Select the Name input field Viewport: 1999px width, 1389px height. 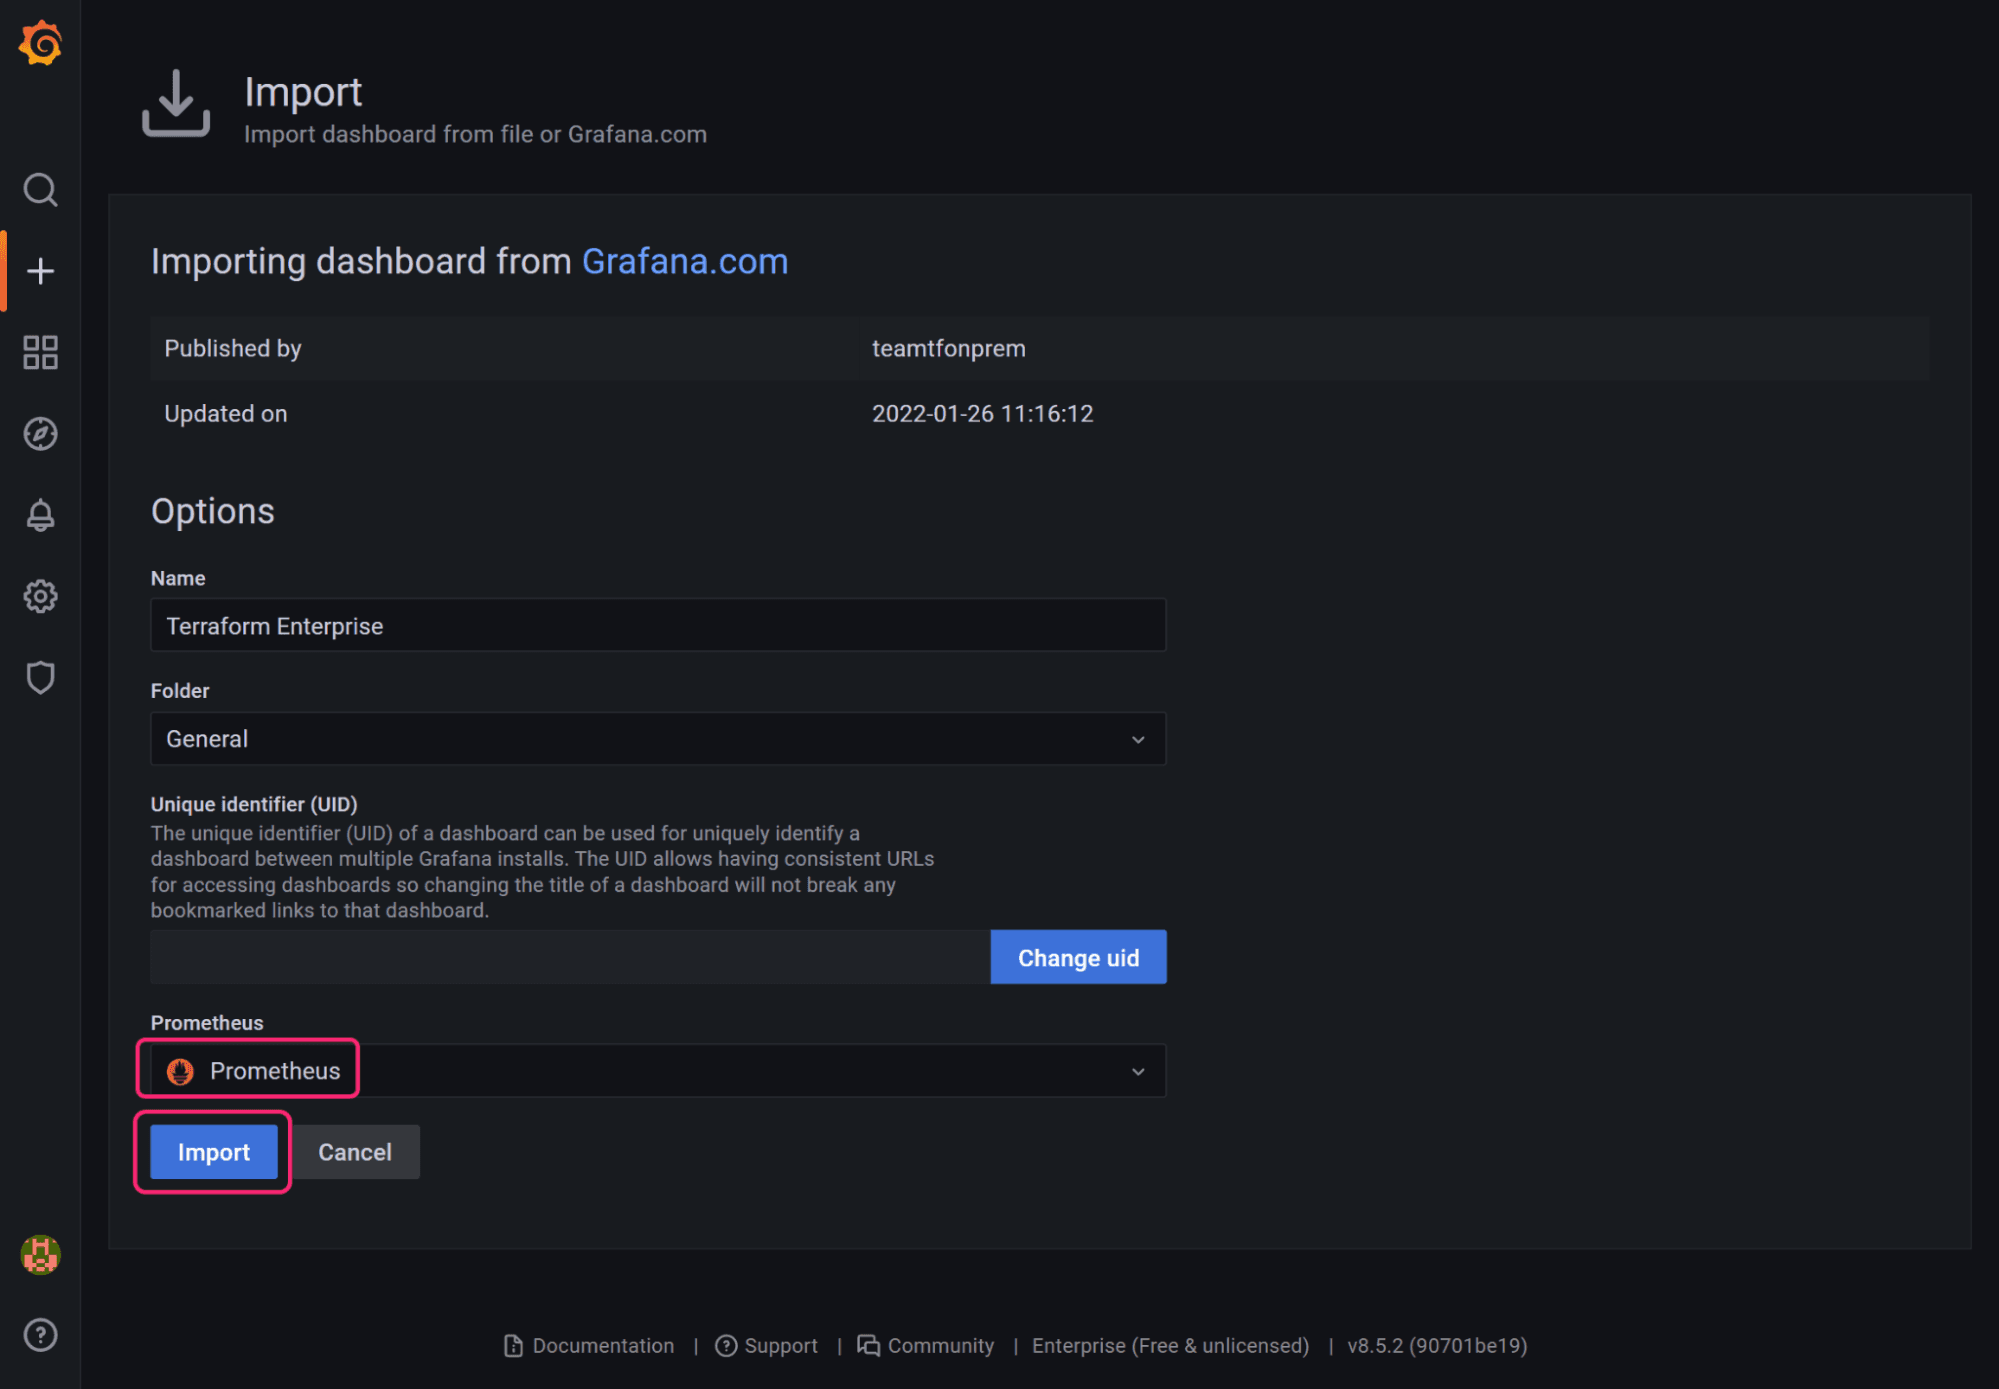click(x=659, y=625)
